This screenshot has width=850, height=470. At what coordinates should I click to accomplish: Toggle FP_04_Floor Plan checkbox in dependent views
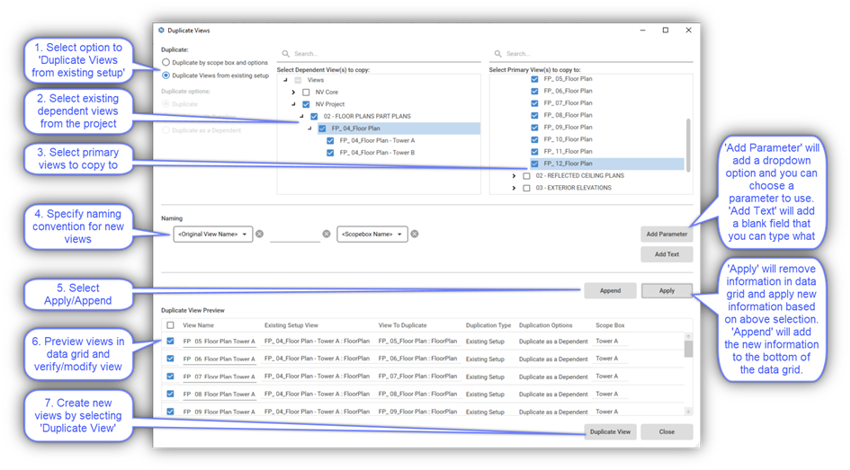[322, 128]
